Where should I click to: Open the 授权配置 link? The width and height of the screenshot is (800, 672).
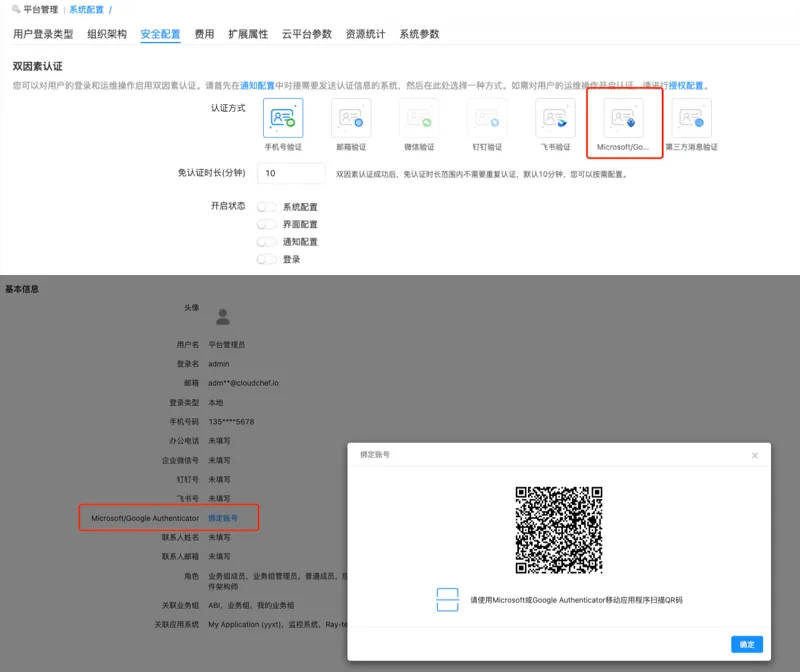pos(686,85)
